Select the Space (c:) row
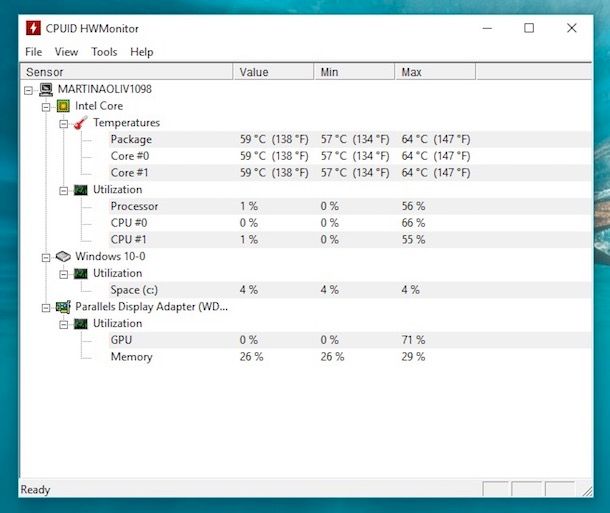This screenshot has height=513, width=610. tap(350, 290)
